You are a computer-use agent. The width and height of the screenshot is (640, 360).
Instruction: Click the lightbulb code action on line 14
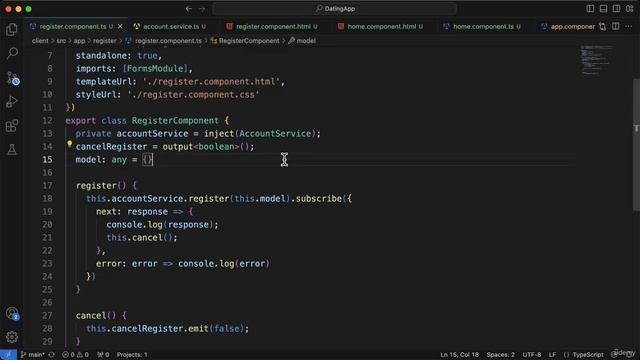click(69, 144)
